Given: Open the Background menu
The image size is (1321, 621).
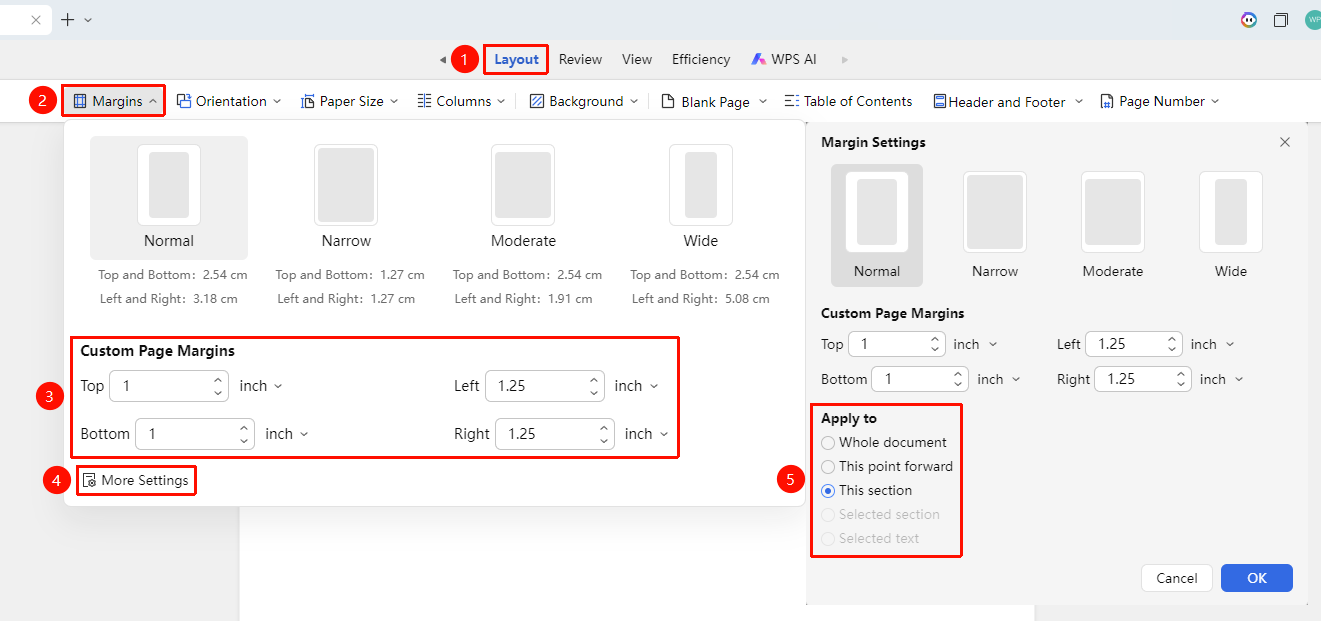Looking at the screenshot, I should [583, 101].
